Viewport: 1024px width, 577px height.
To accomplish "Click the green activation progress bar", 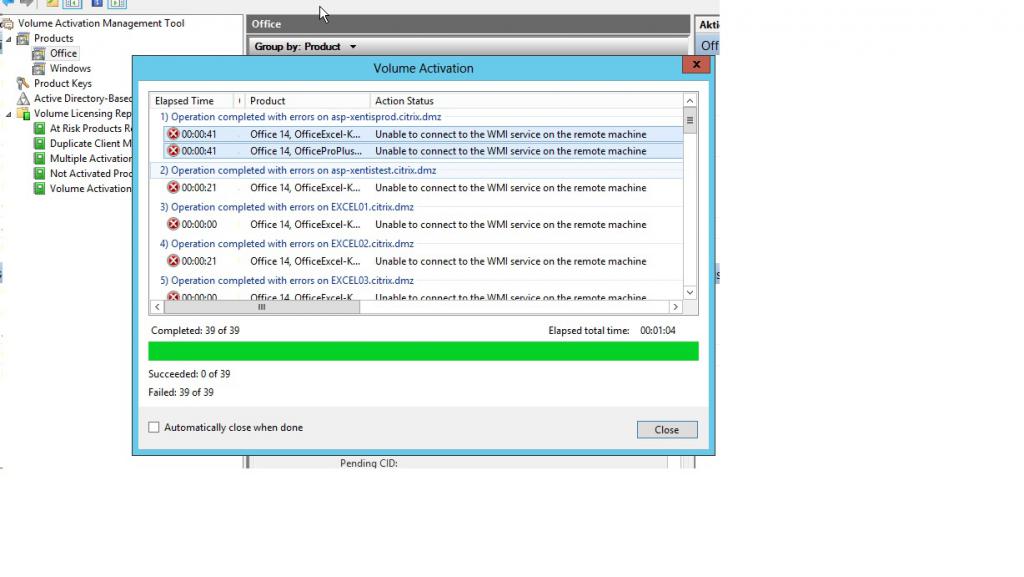I will (x=423, y=351).
